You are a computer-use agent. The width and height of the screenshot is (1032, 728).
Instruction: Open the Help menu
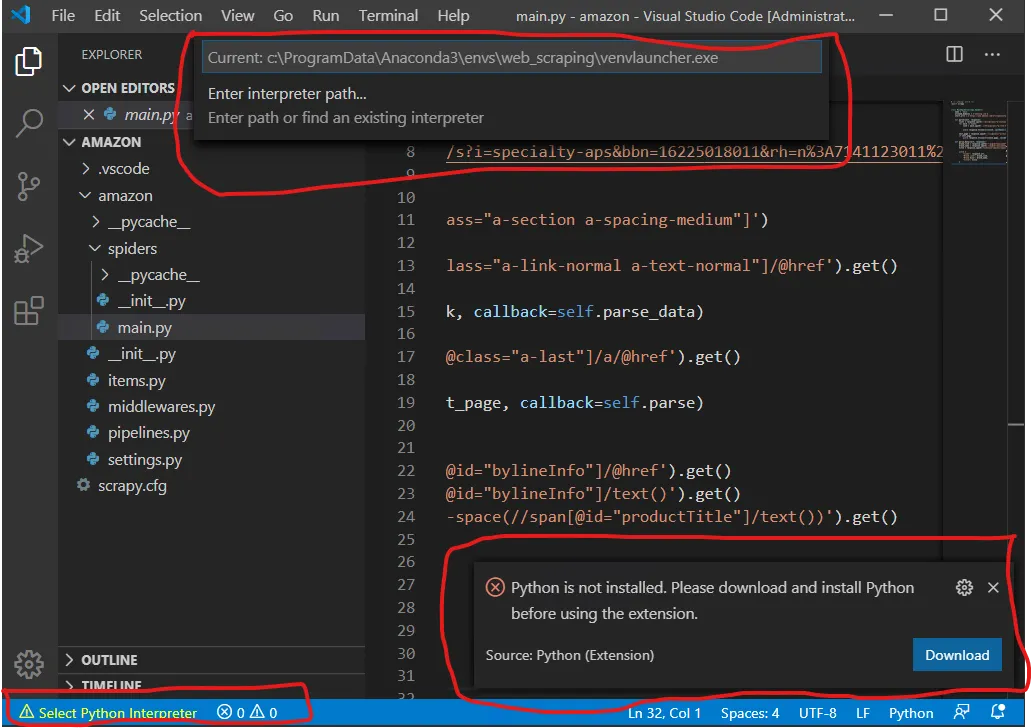click(x=453, y=15)
